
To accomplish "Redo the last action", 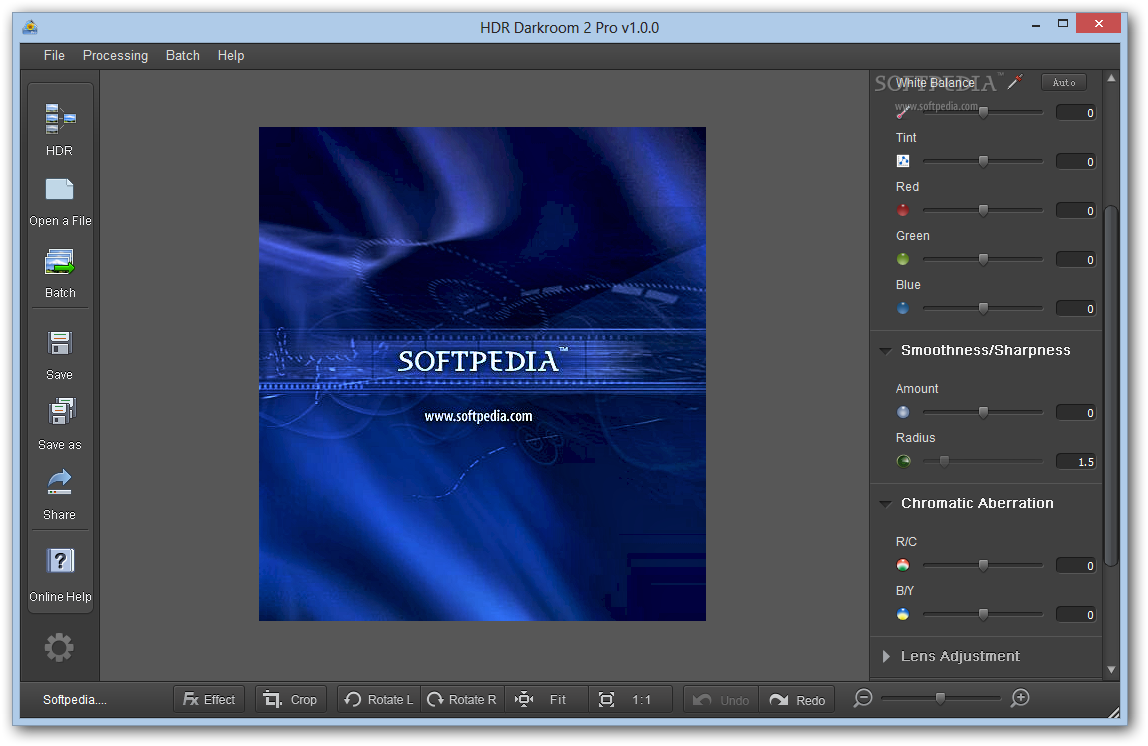I will (x=797, y=700).
